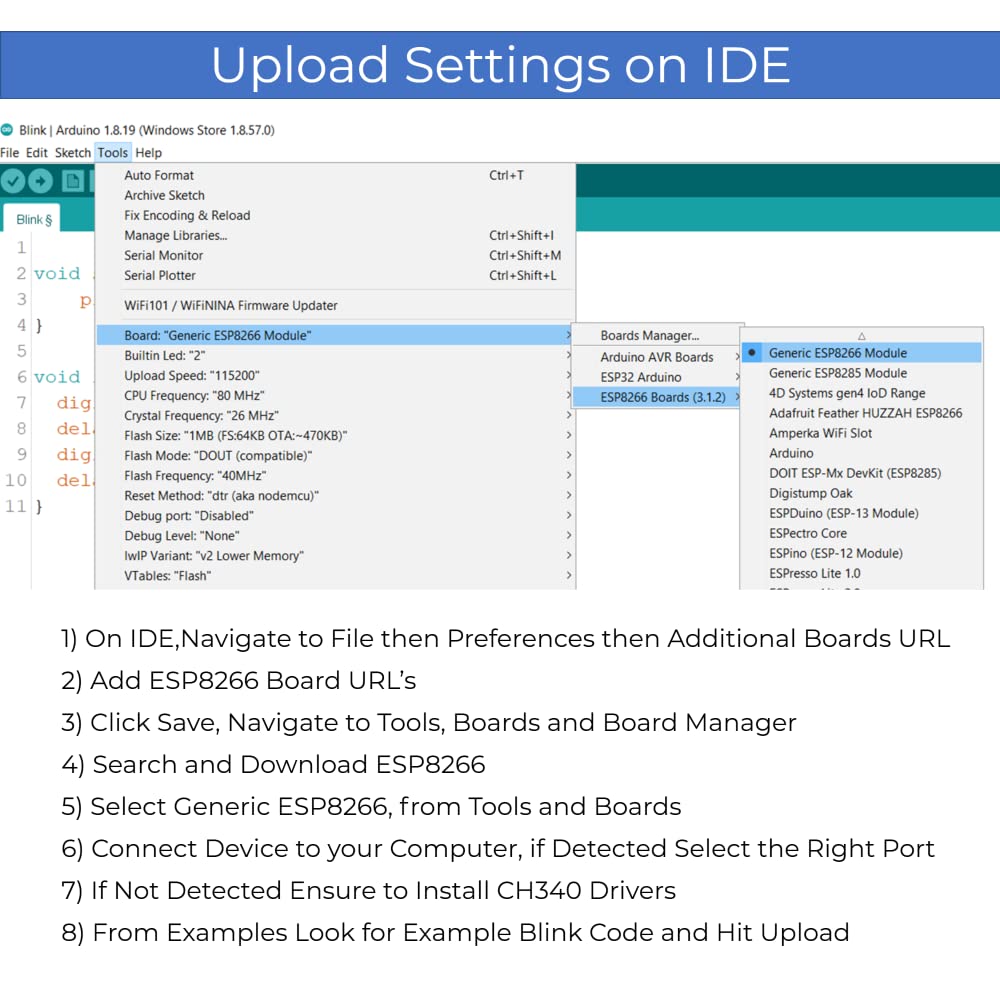Screen dimensions: 1000x1000
Task: Click the New sketch page icon
Action: 73,181
